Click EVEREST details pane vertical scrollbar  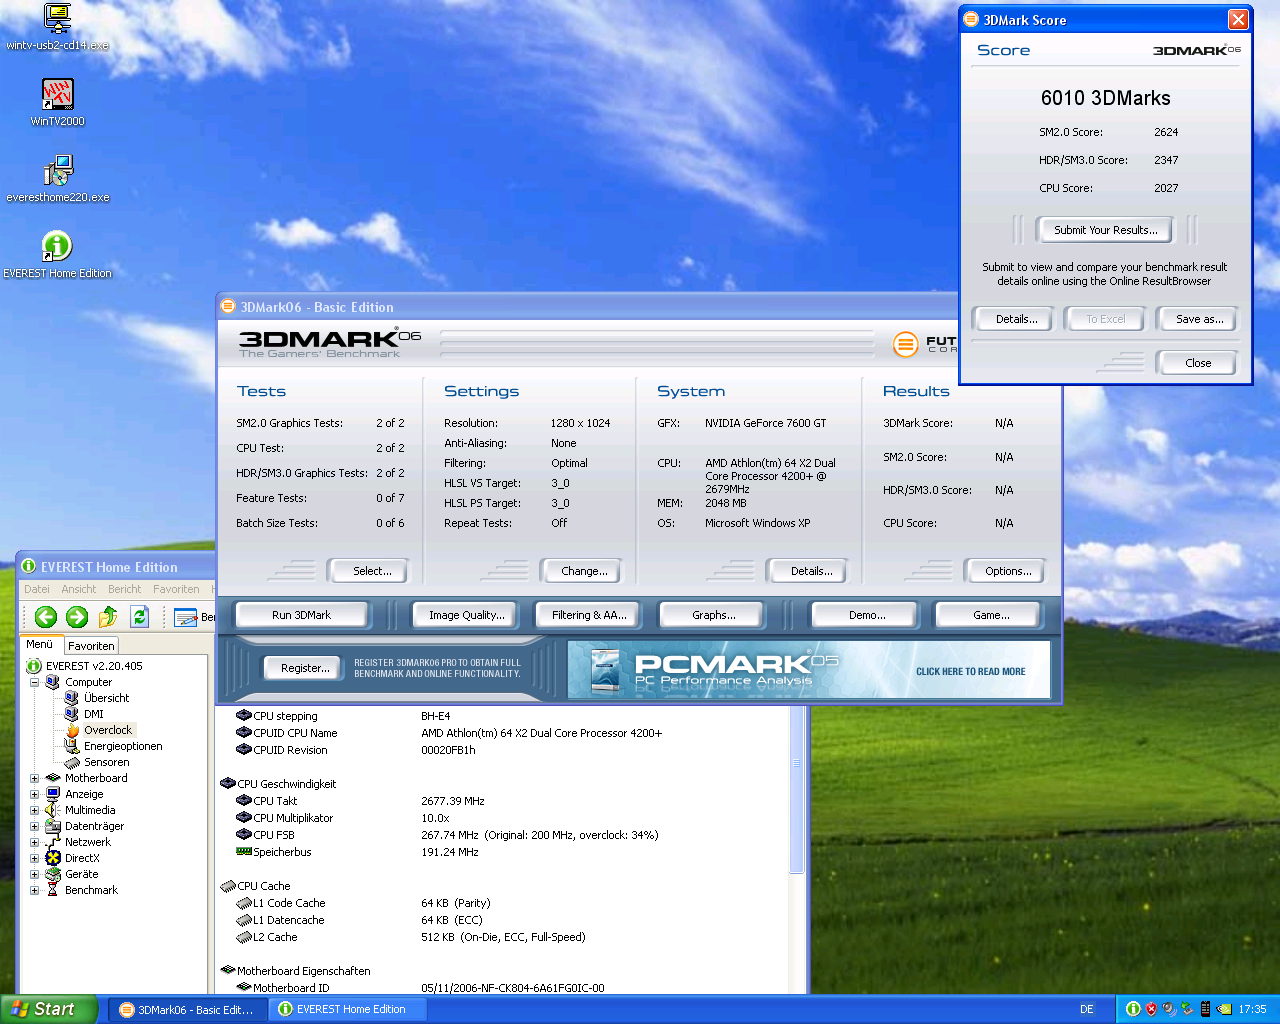797,791
